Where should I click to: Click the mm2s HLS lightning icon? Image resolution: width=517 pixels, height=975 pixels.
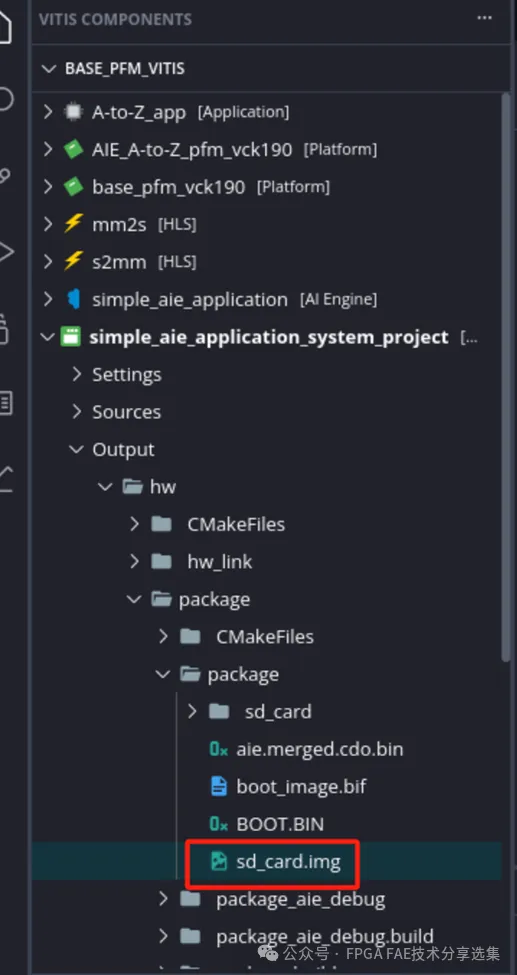coord(73,224)
